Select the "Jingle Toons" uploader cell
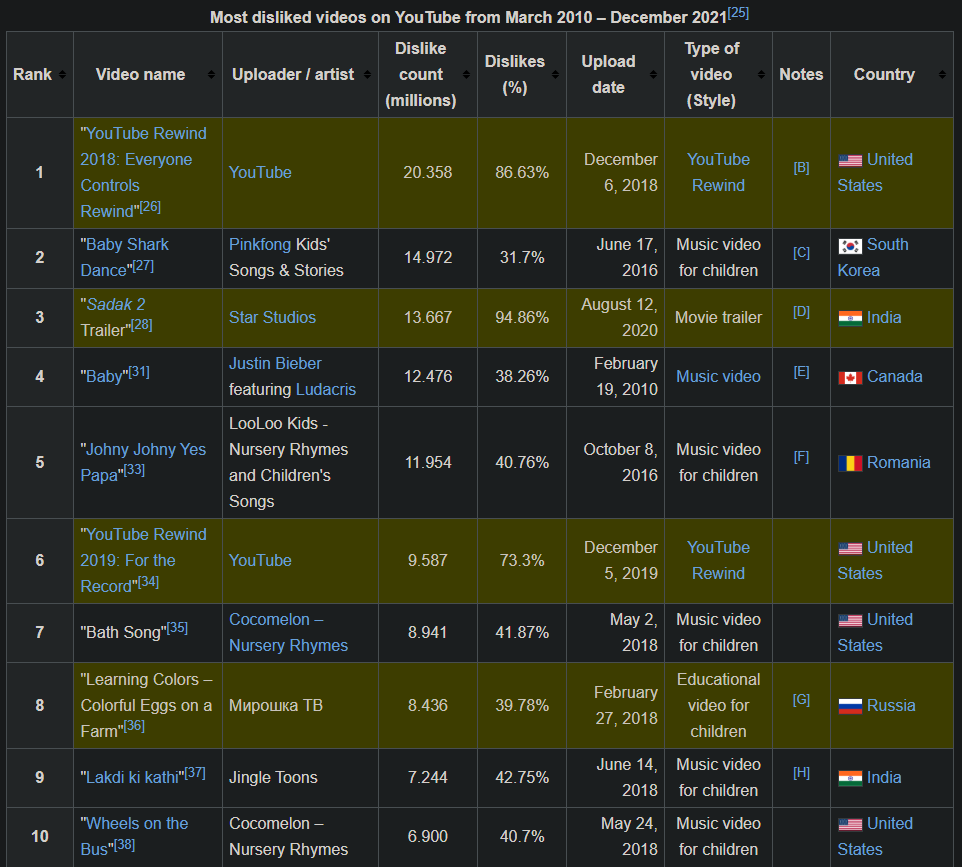This screenshot has height=867, width=962. tap(301, 777)
